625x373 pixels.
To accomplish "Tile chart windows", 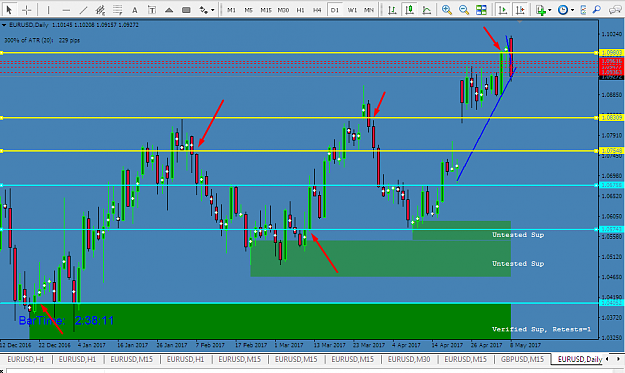I will [x=481, y=10].
